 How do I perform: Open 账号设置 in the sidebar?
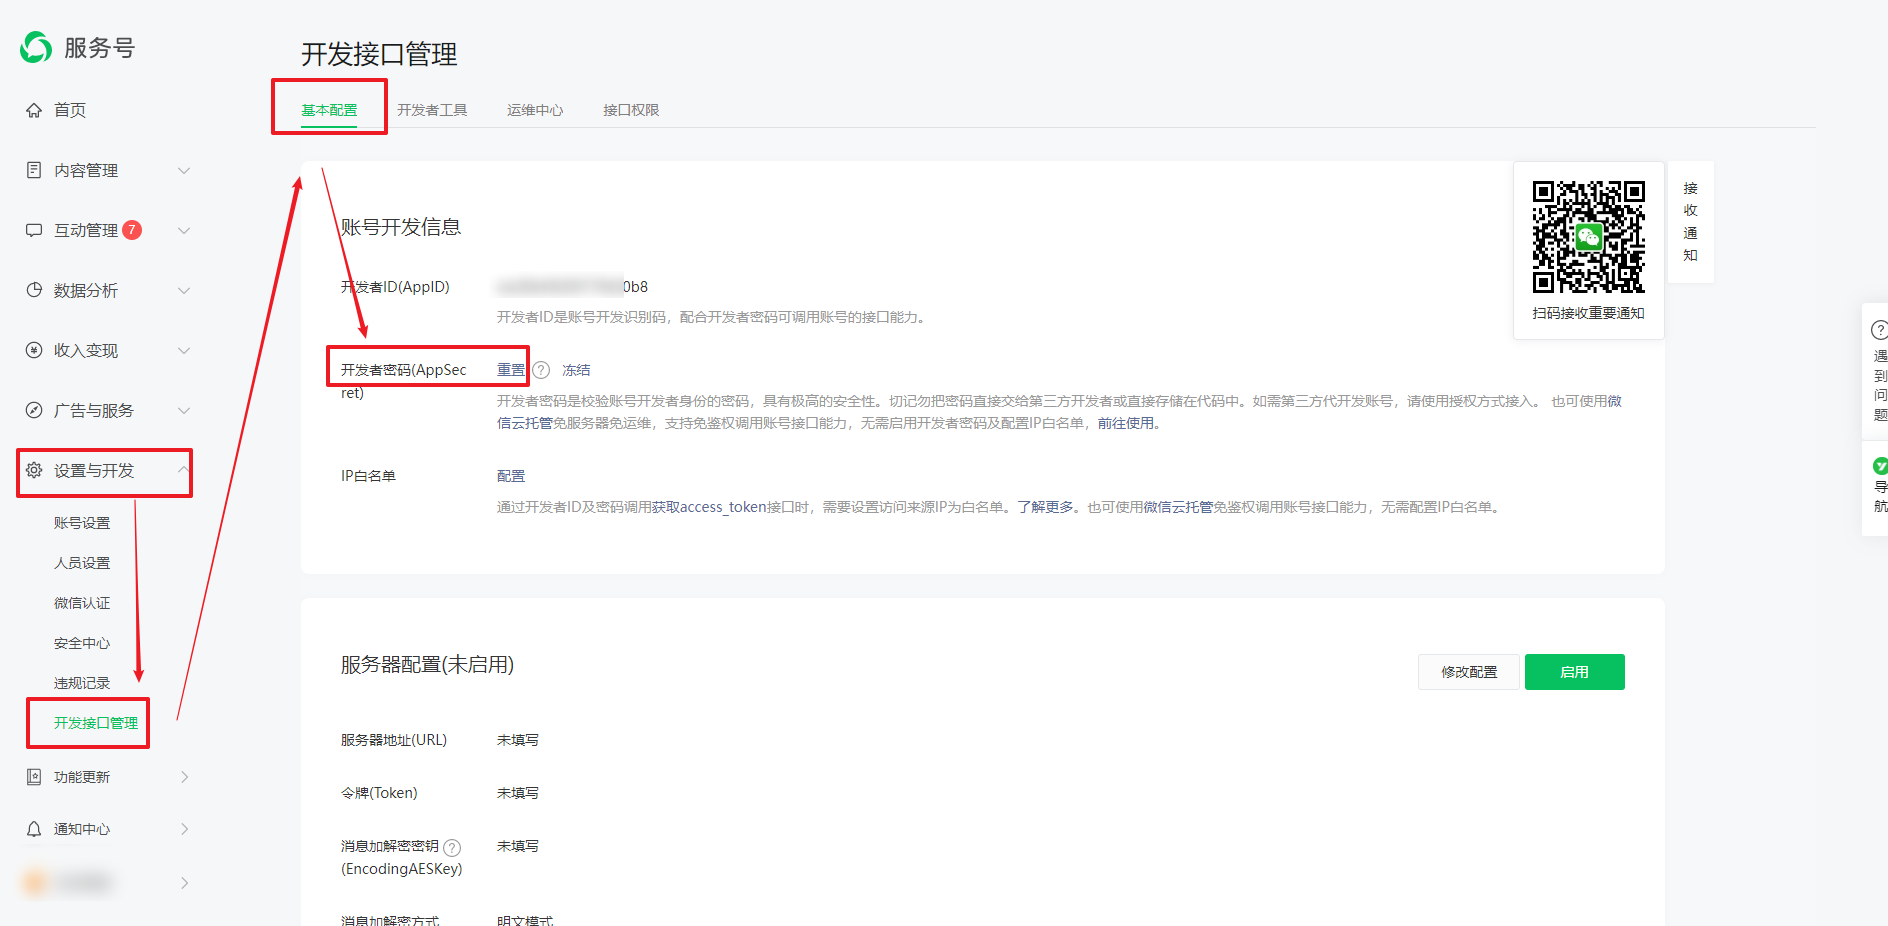(x=82, y=523)
